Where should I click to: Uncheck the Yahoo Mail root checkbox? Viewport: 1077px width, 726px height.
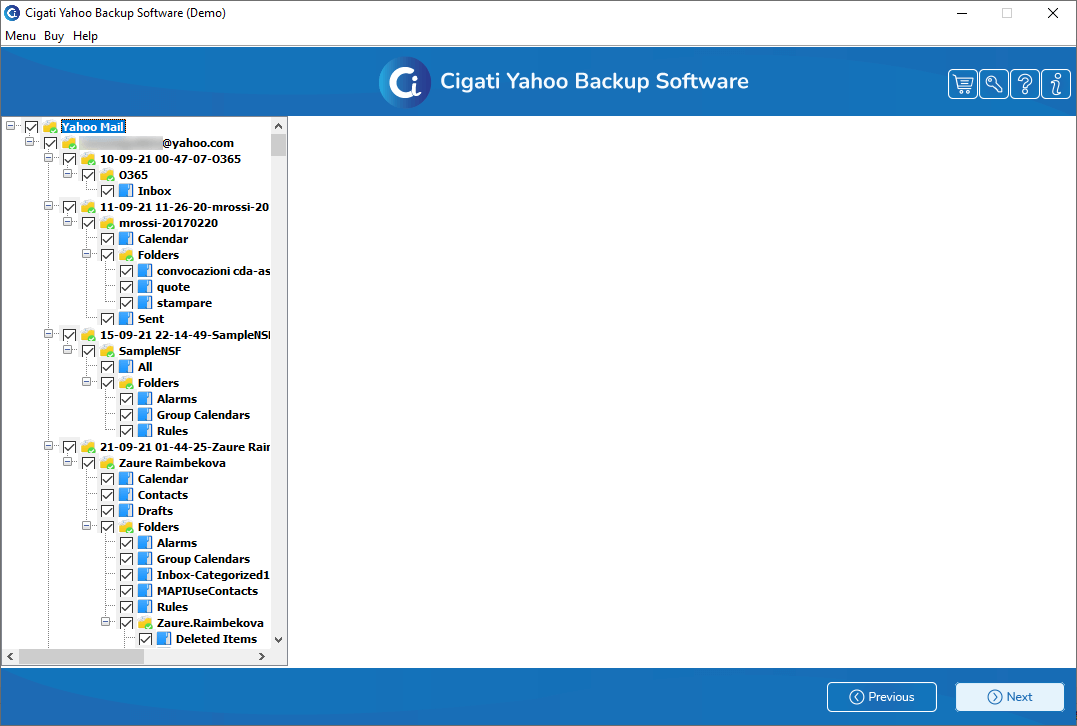[32, 127]
